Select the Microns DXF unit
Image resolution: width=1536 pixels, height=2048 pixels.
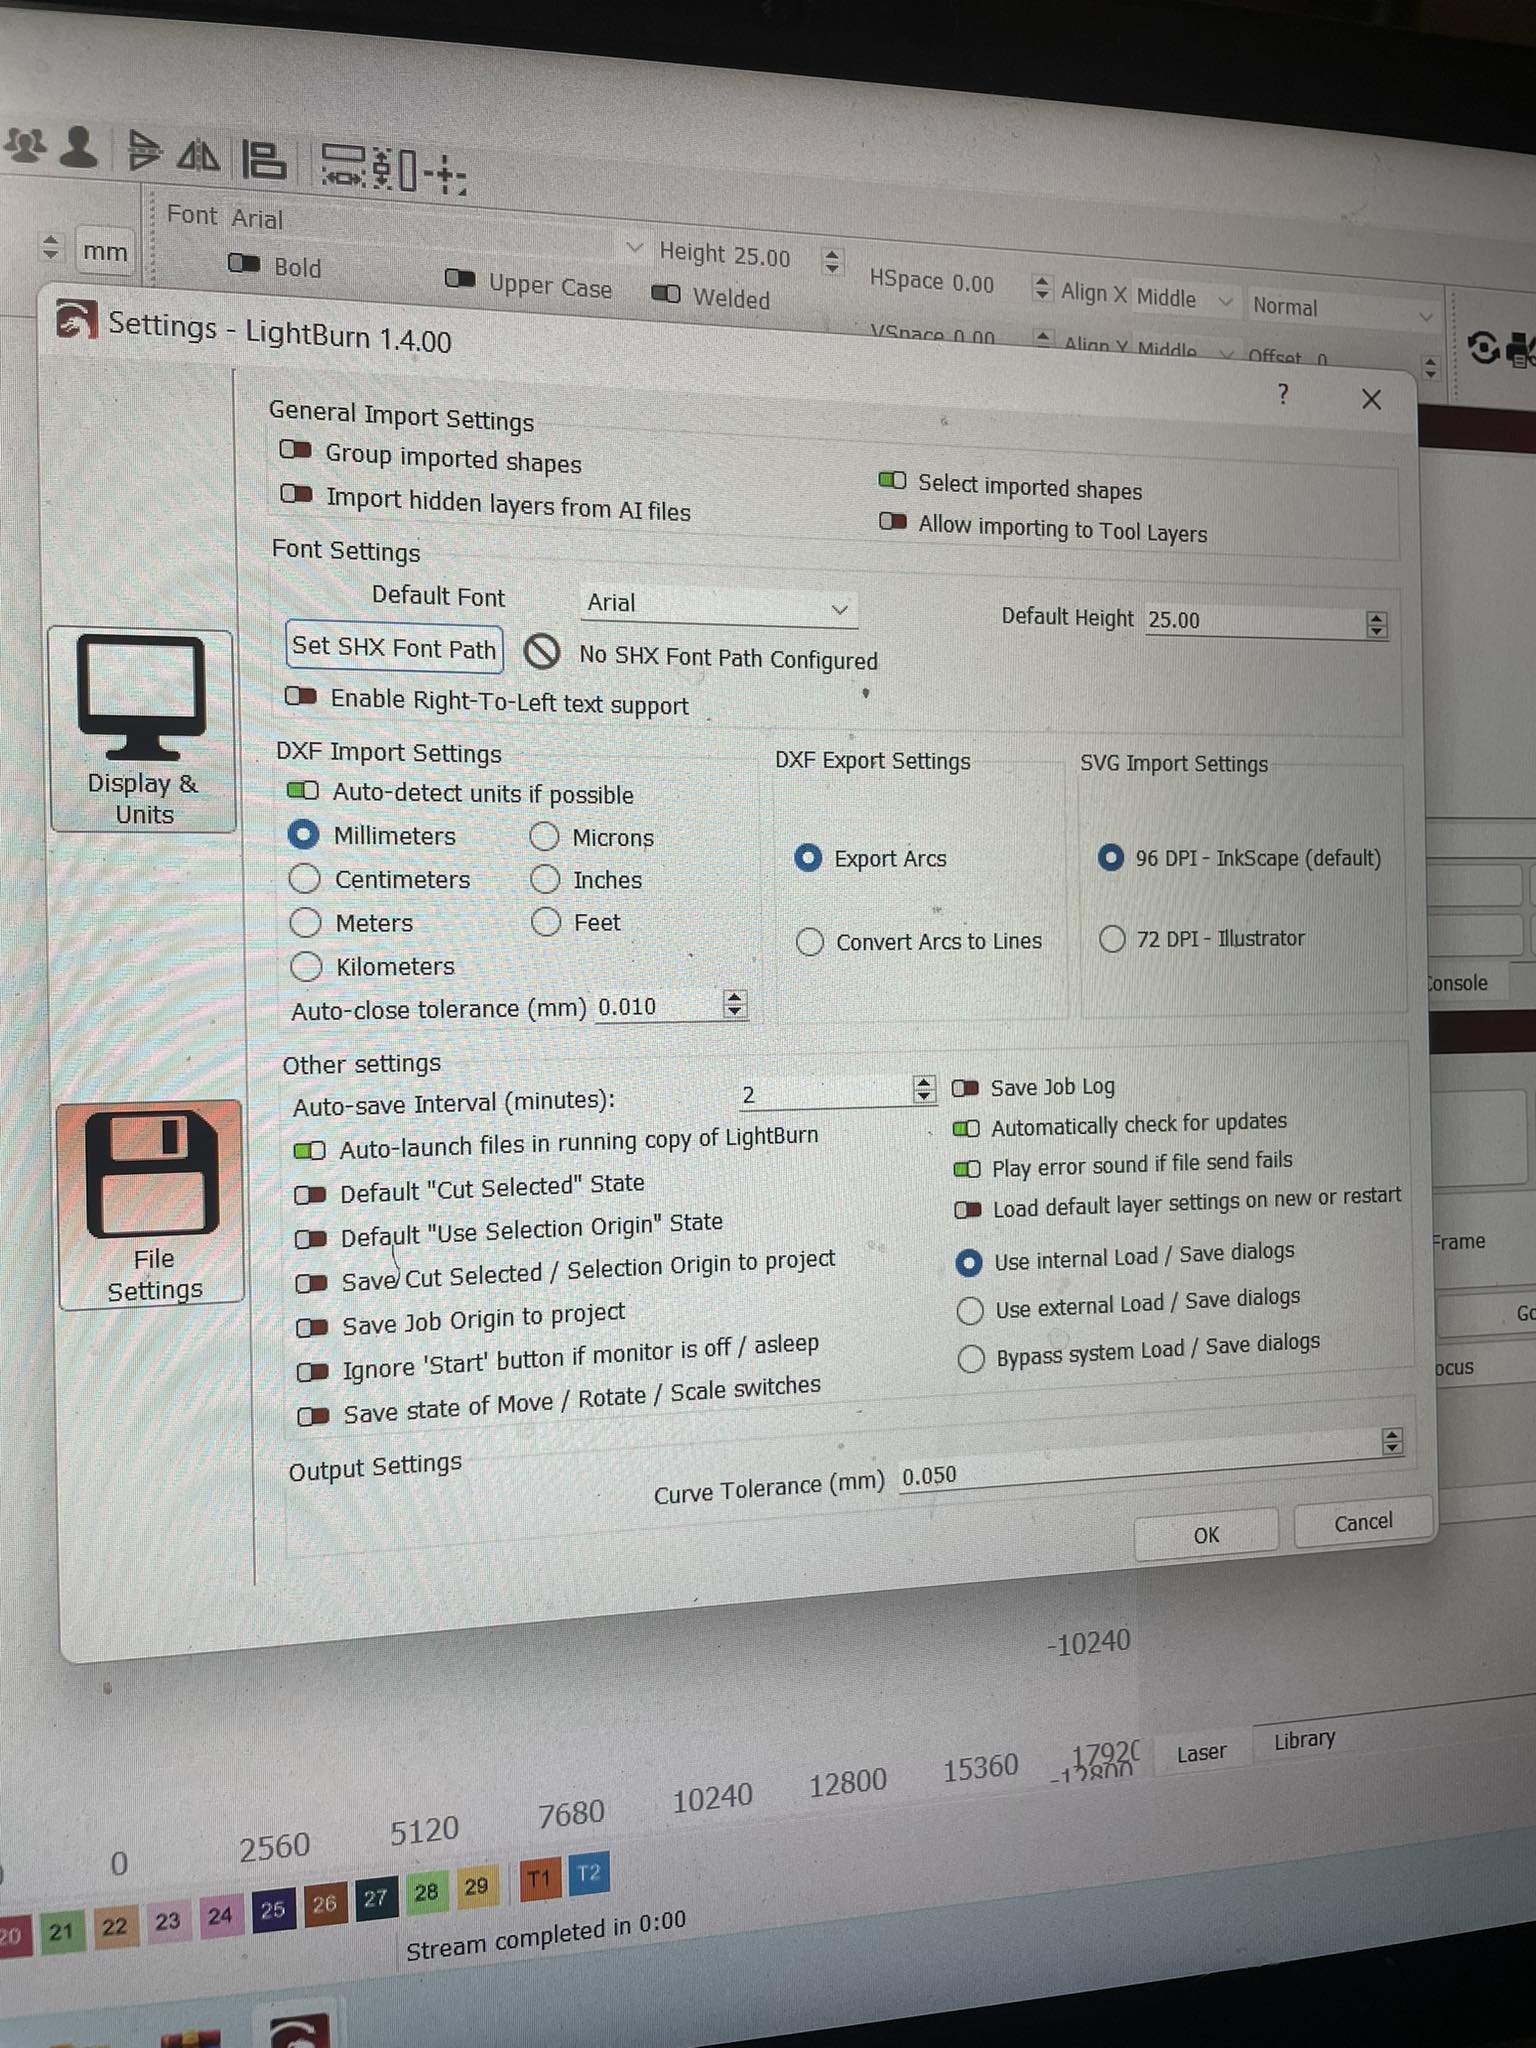[x=544, y=835]
